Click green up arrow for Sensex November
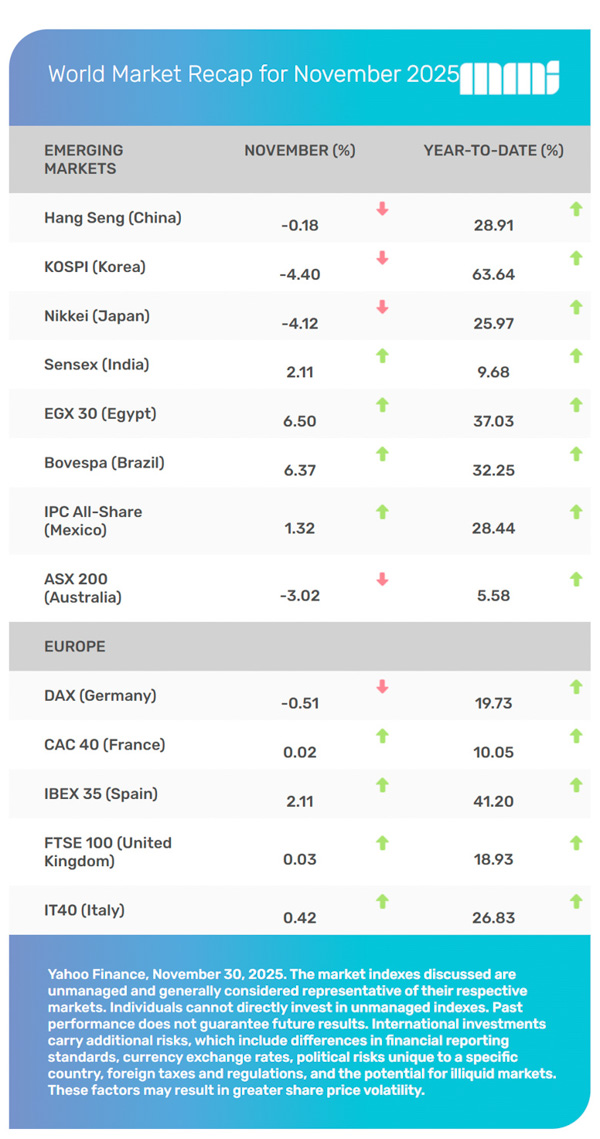Viewport: 600px width, 1139px height. [382, 355]
